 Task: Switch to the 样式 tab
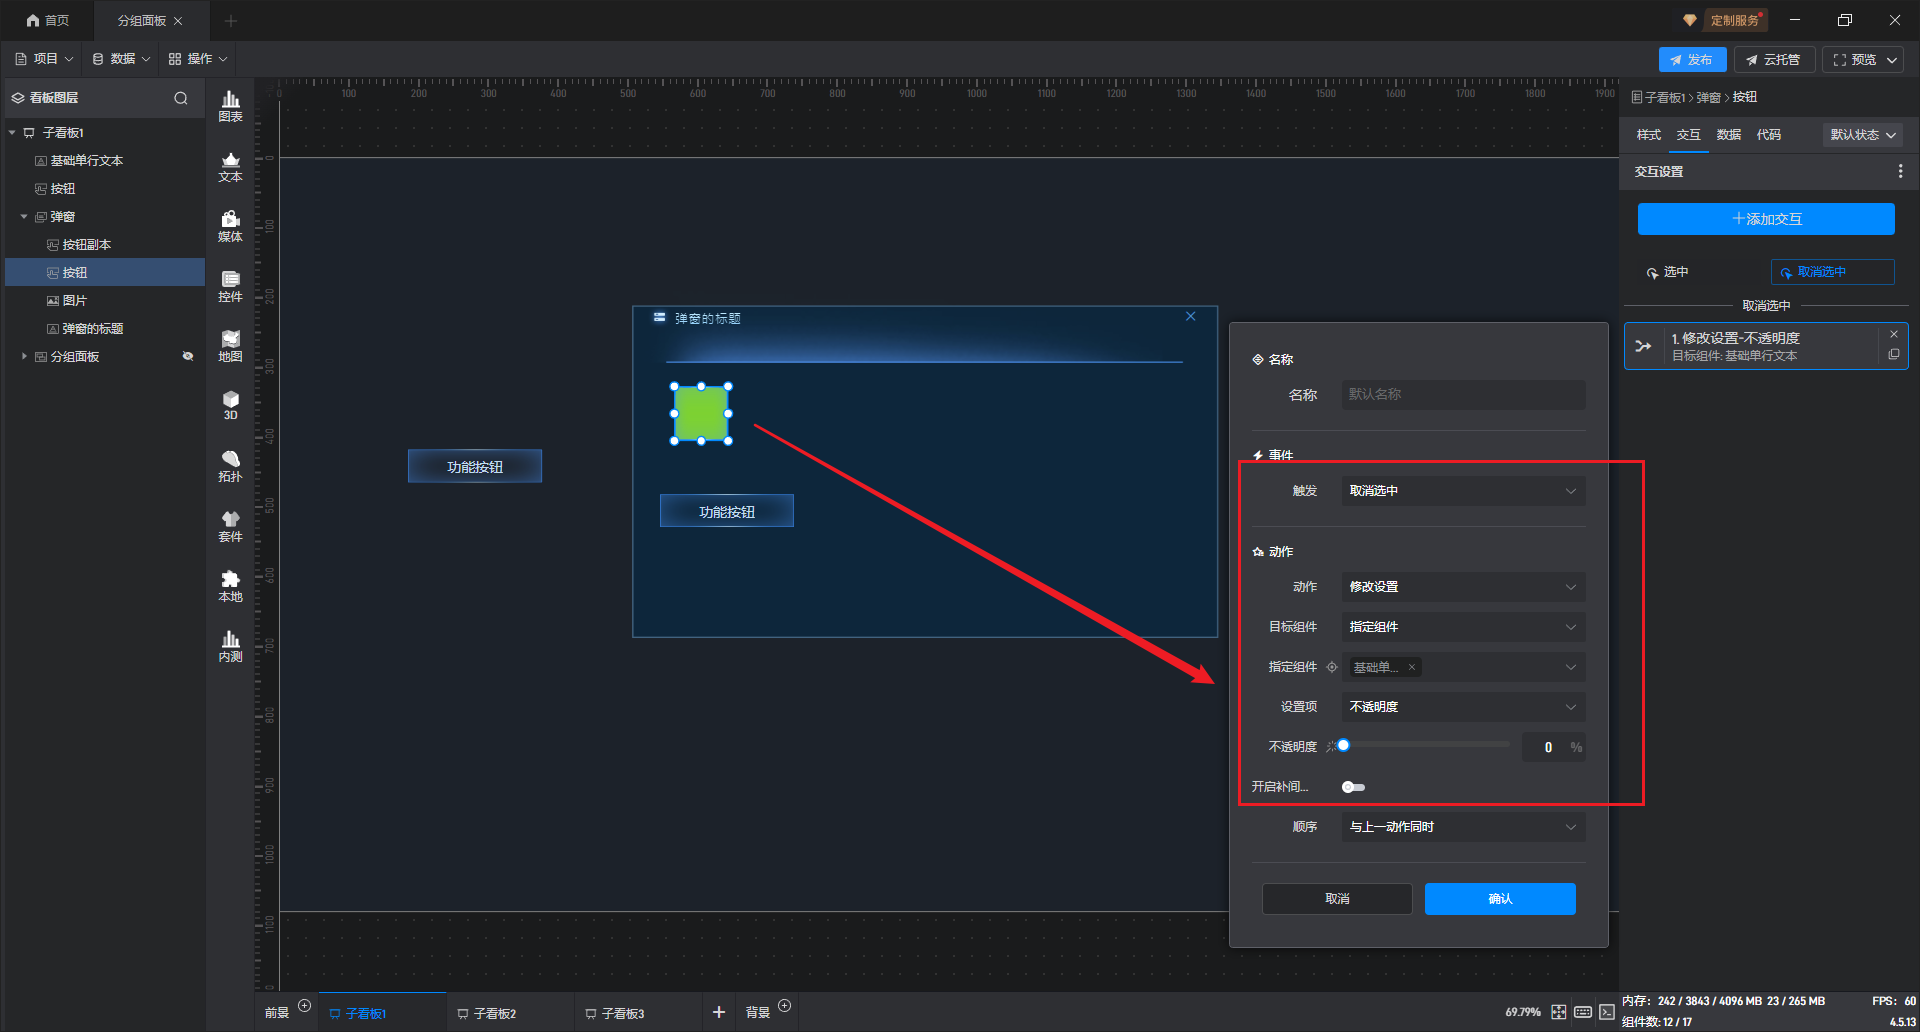pos(1648,135)
